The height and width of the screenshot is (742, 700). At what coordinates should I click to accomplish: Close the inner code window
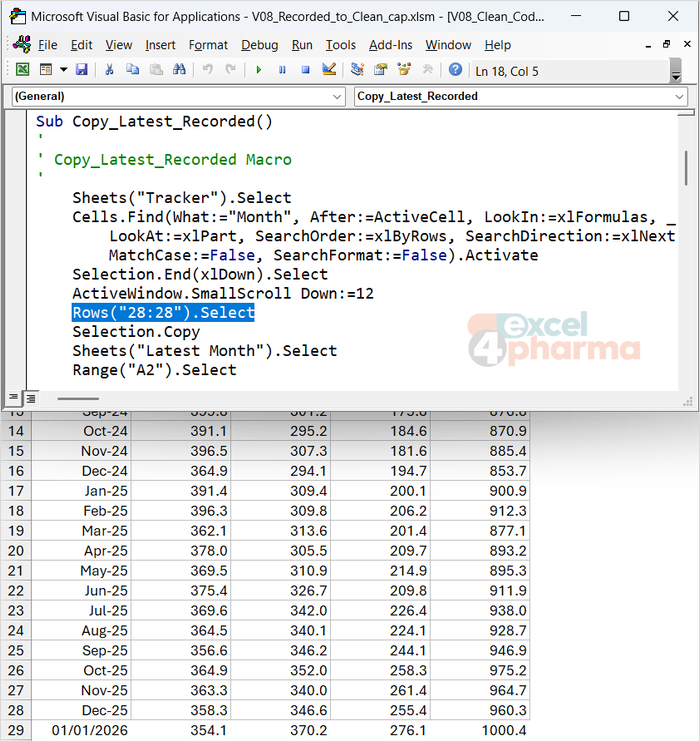tap(687, 44)
